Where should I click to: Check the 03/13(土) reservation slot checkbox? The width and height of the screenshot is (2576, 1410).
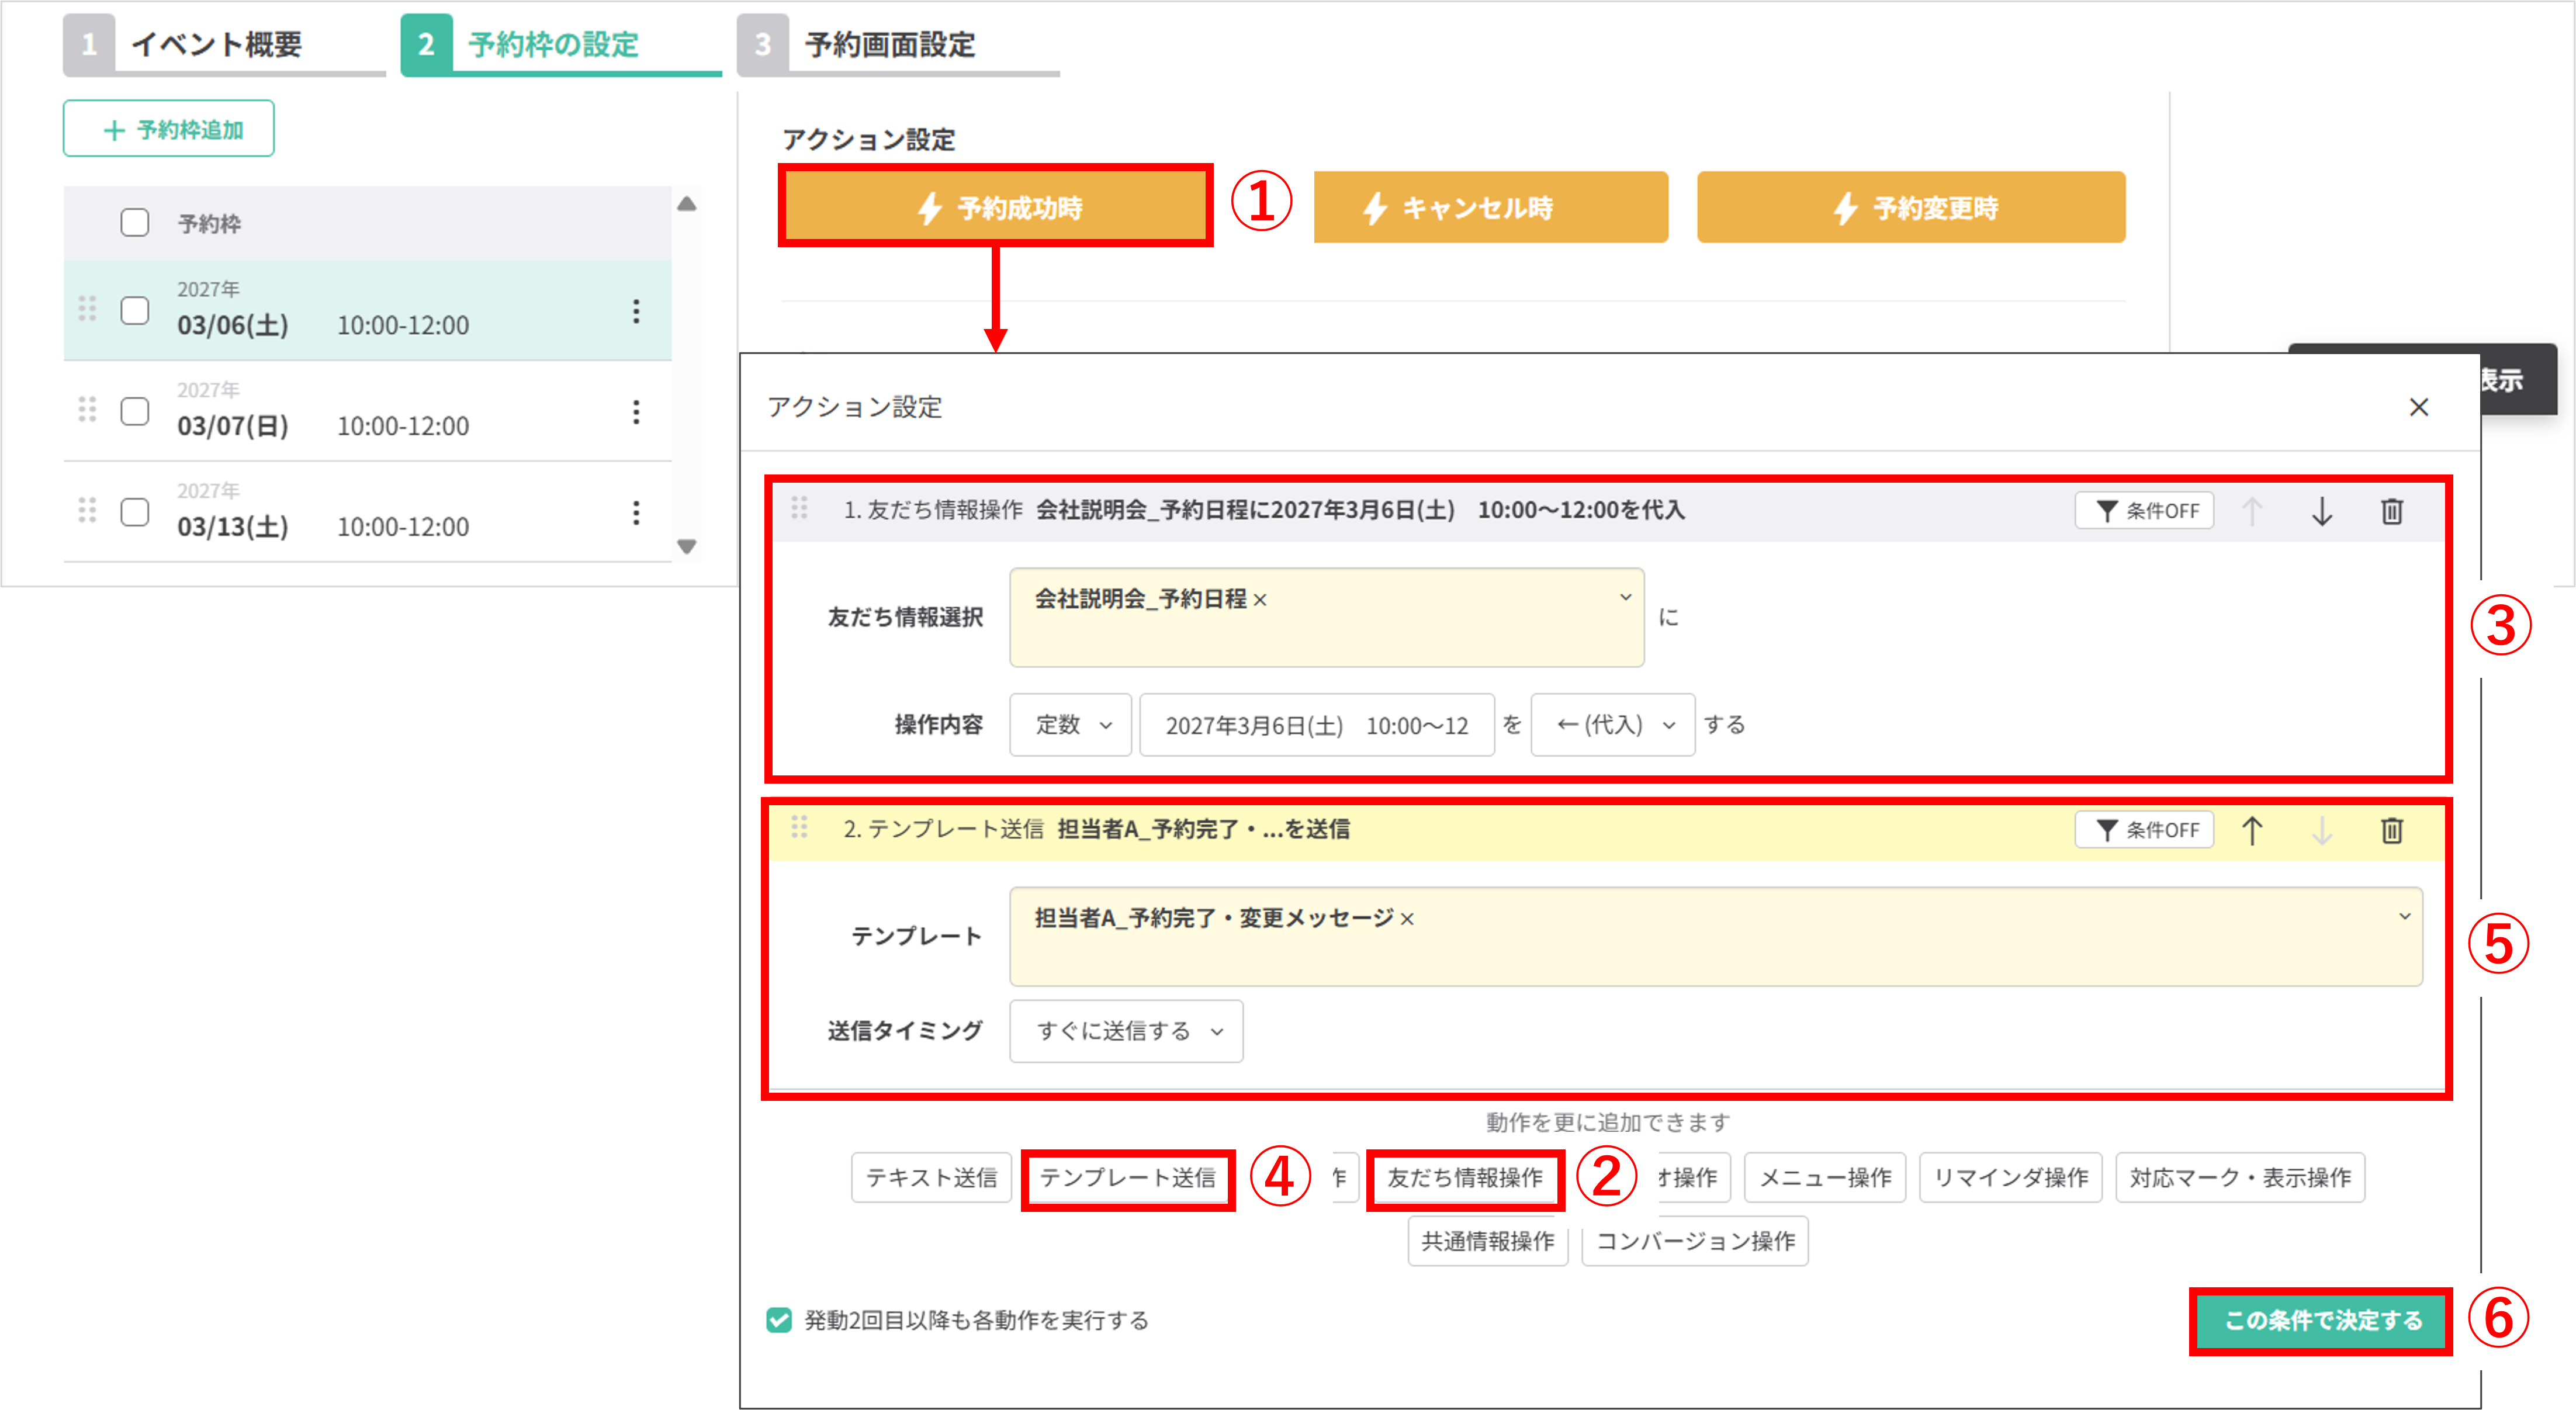coord(135,513)
